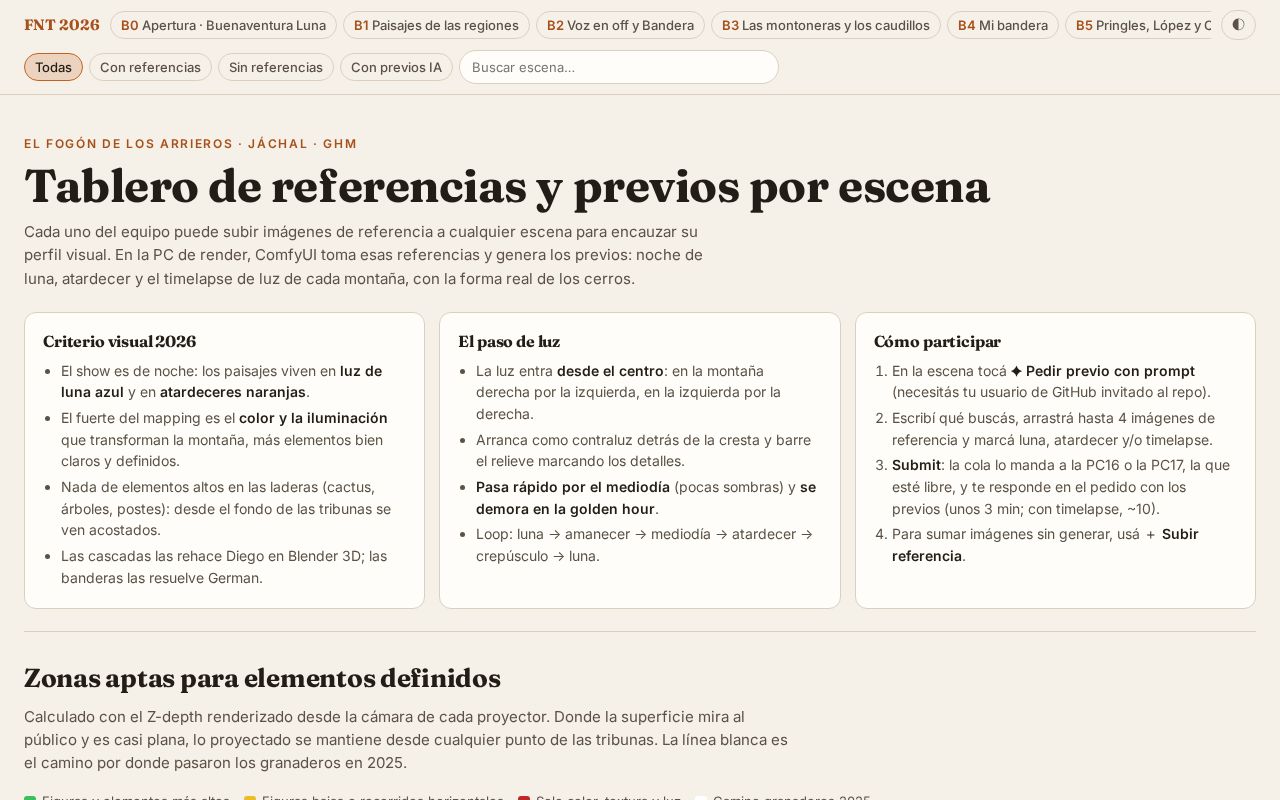
Task: Click the bullet starting 'La luz entra desde el centro'
Action: click(647, 392)
